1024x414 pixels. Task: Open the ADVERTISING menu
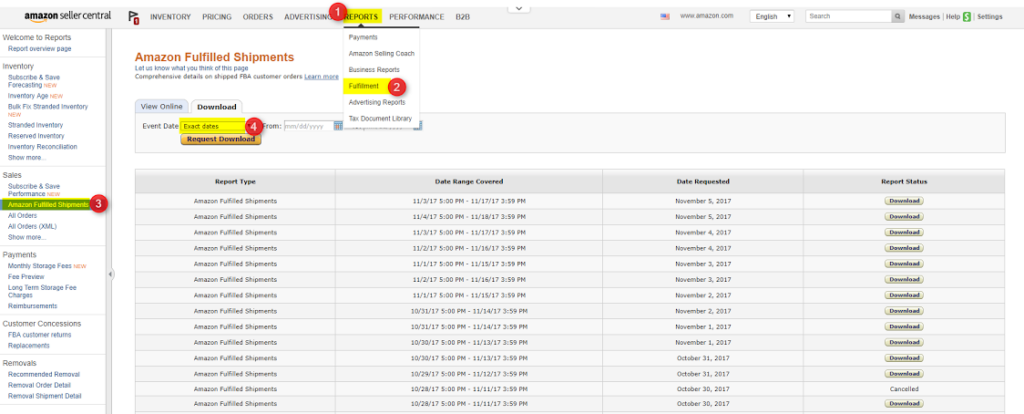(x=308, y=17)
